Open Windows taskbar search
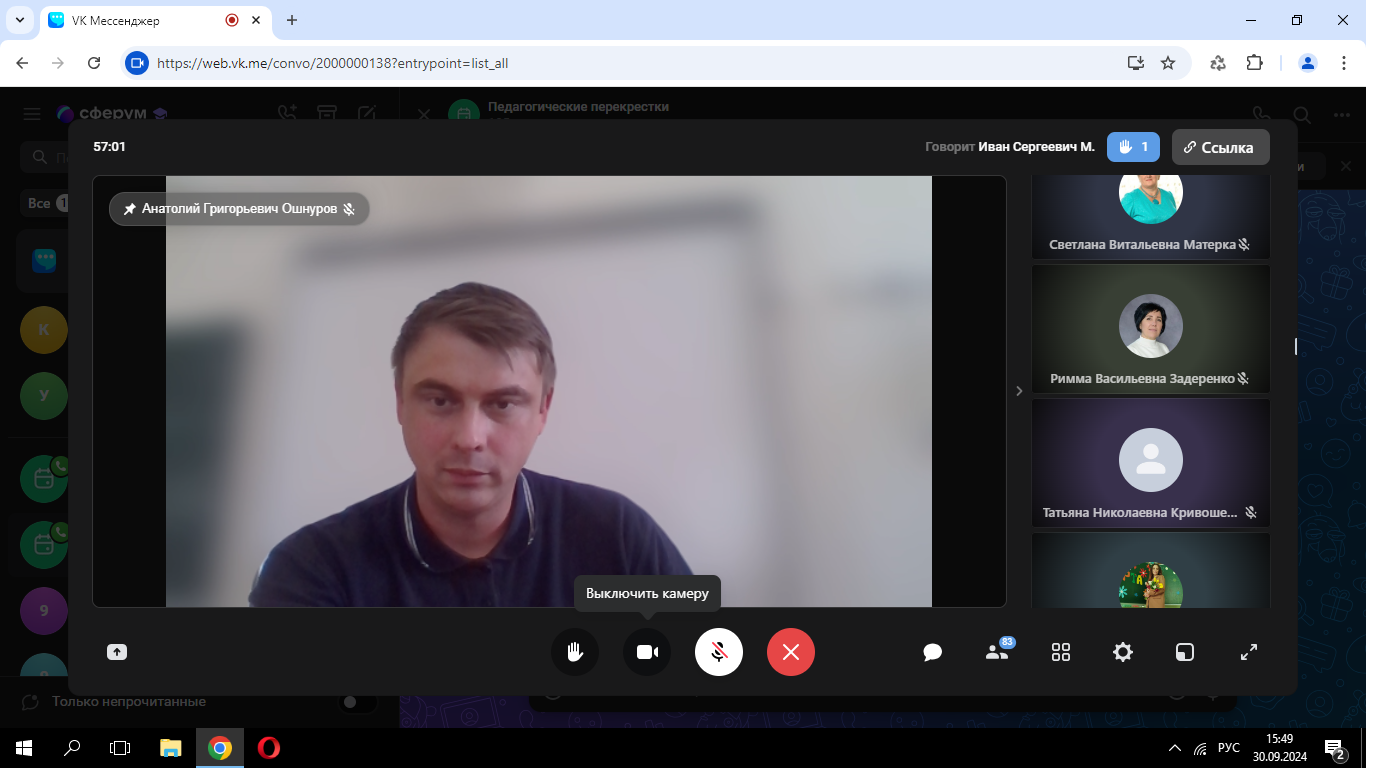 pos(72,747)
